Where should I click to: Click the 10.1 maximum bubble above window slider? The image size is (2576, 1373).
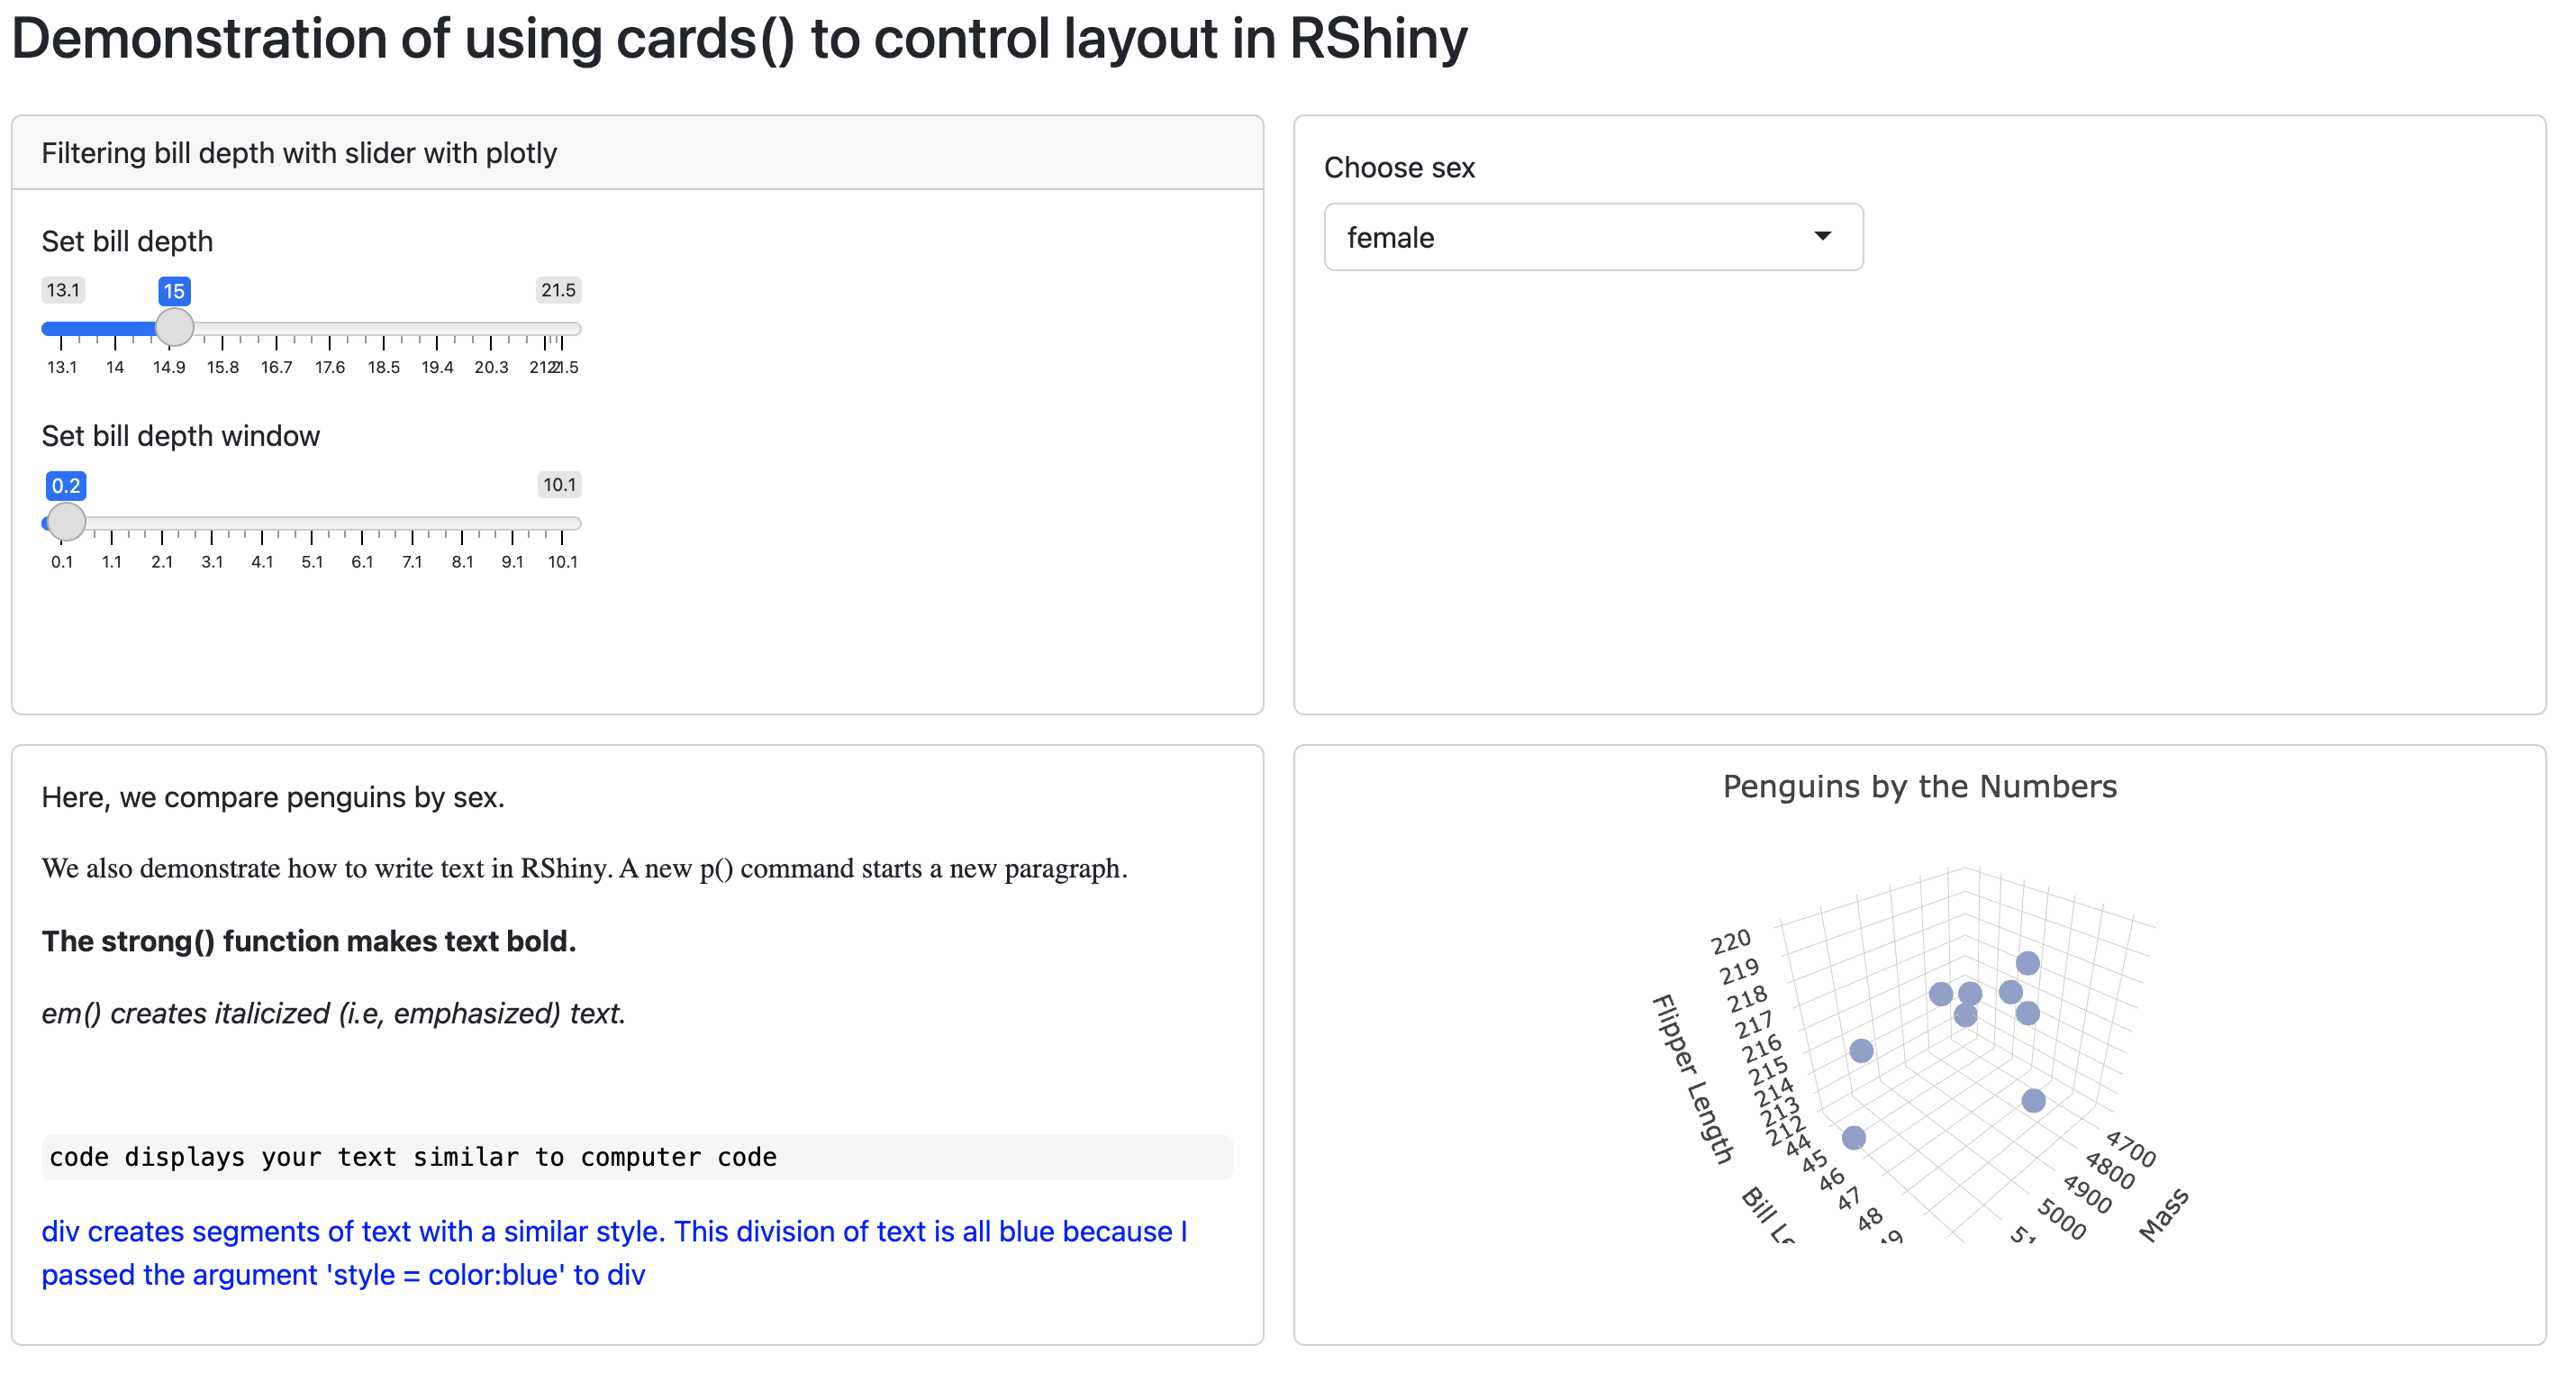click(x=559, y=485)
